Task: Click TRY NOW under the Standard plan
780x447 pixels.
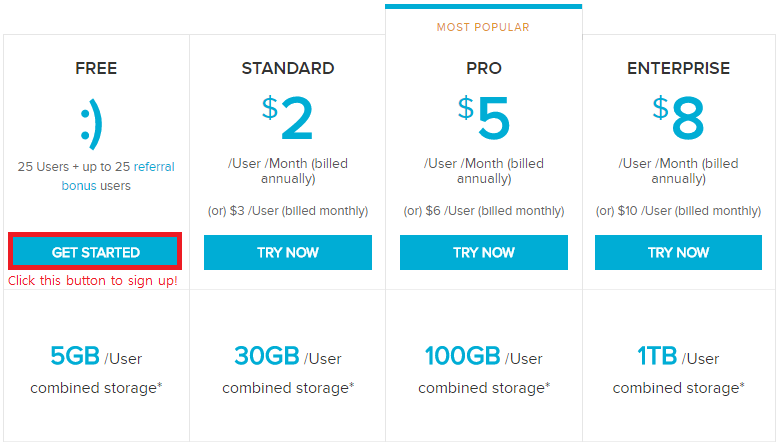Action: (288, 253)
